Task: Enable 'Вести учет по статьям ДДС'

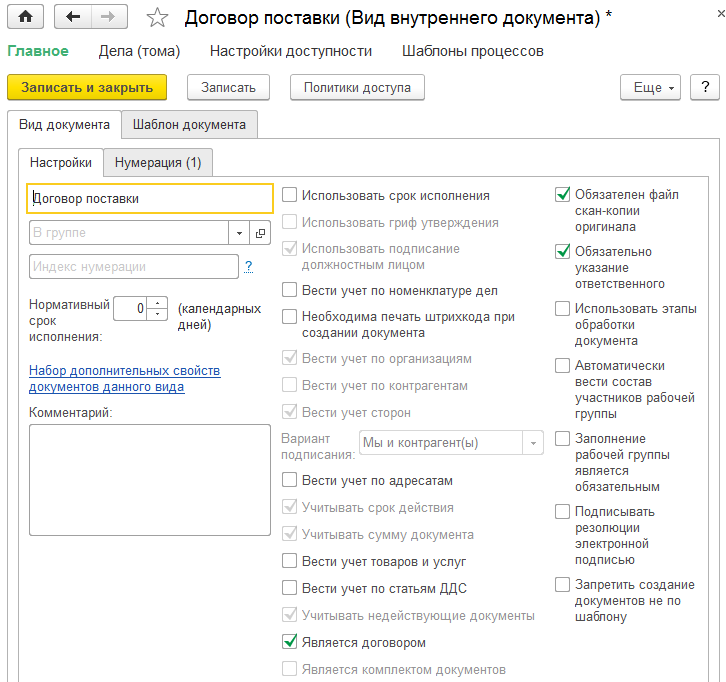Action: (x=290, y=588)
